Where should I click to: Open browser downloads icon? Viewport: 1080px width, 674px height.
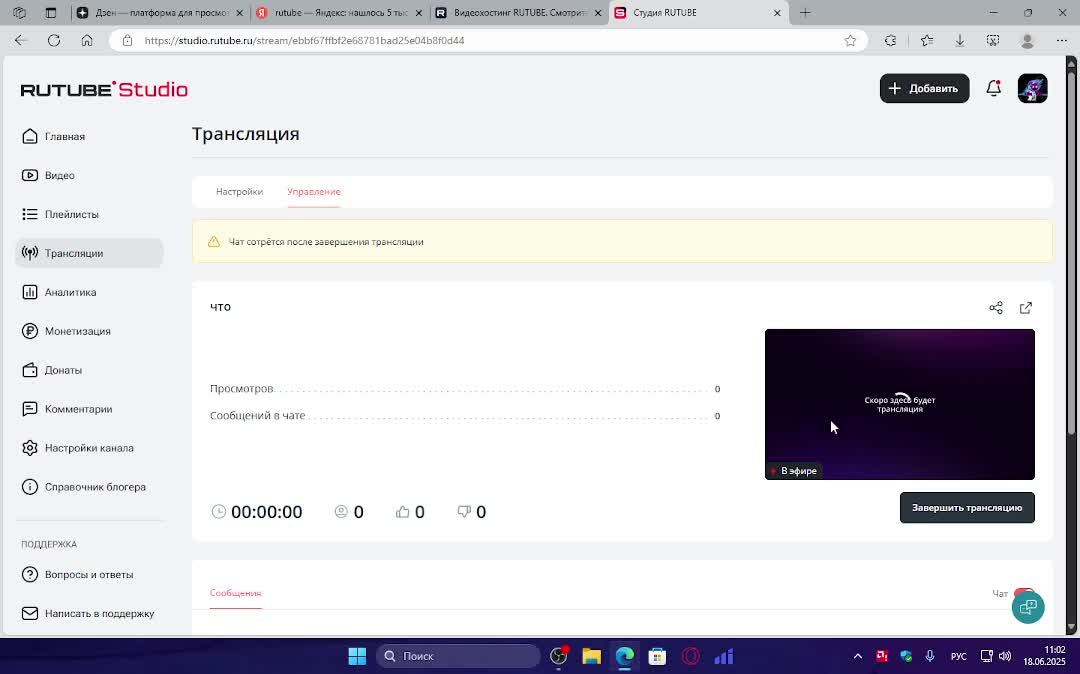pos(959,41)
